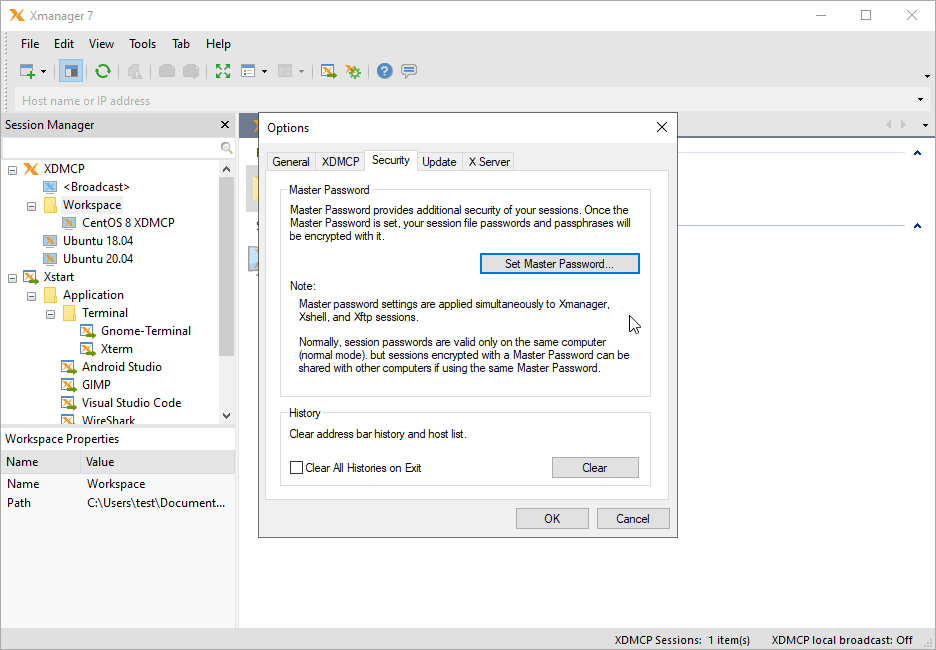The height and width of the screenshot is (650, 936).
Task: Select the Xterm Xstart session
Action: [116, 349]
